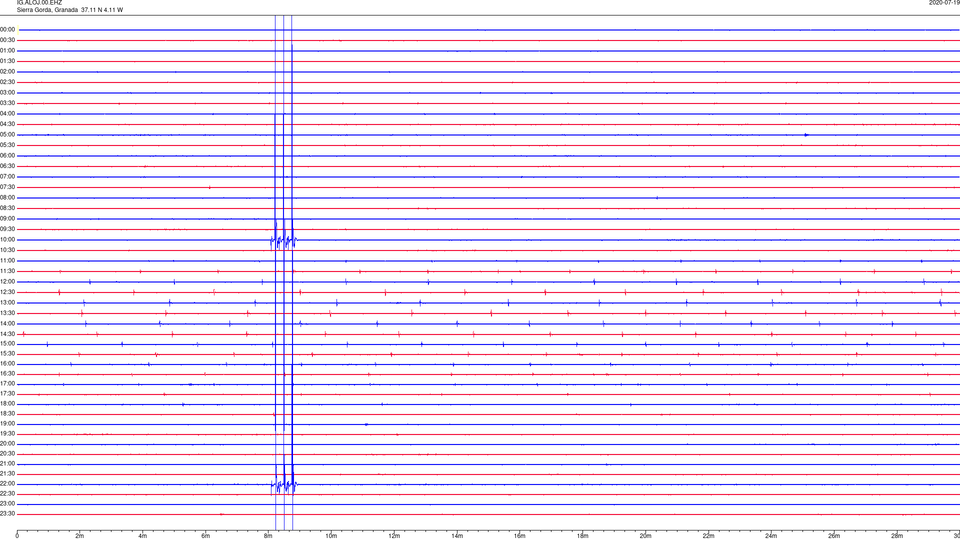
Task: Select the 09:30 trace time label
Action: pyautogui.click(x=7, y=229)
